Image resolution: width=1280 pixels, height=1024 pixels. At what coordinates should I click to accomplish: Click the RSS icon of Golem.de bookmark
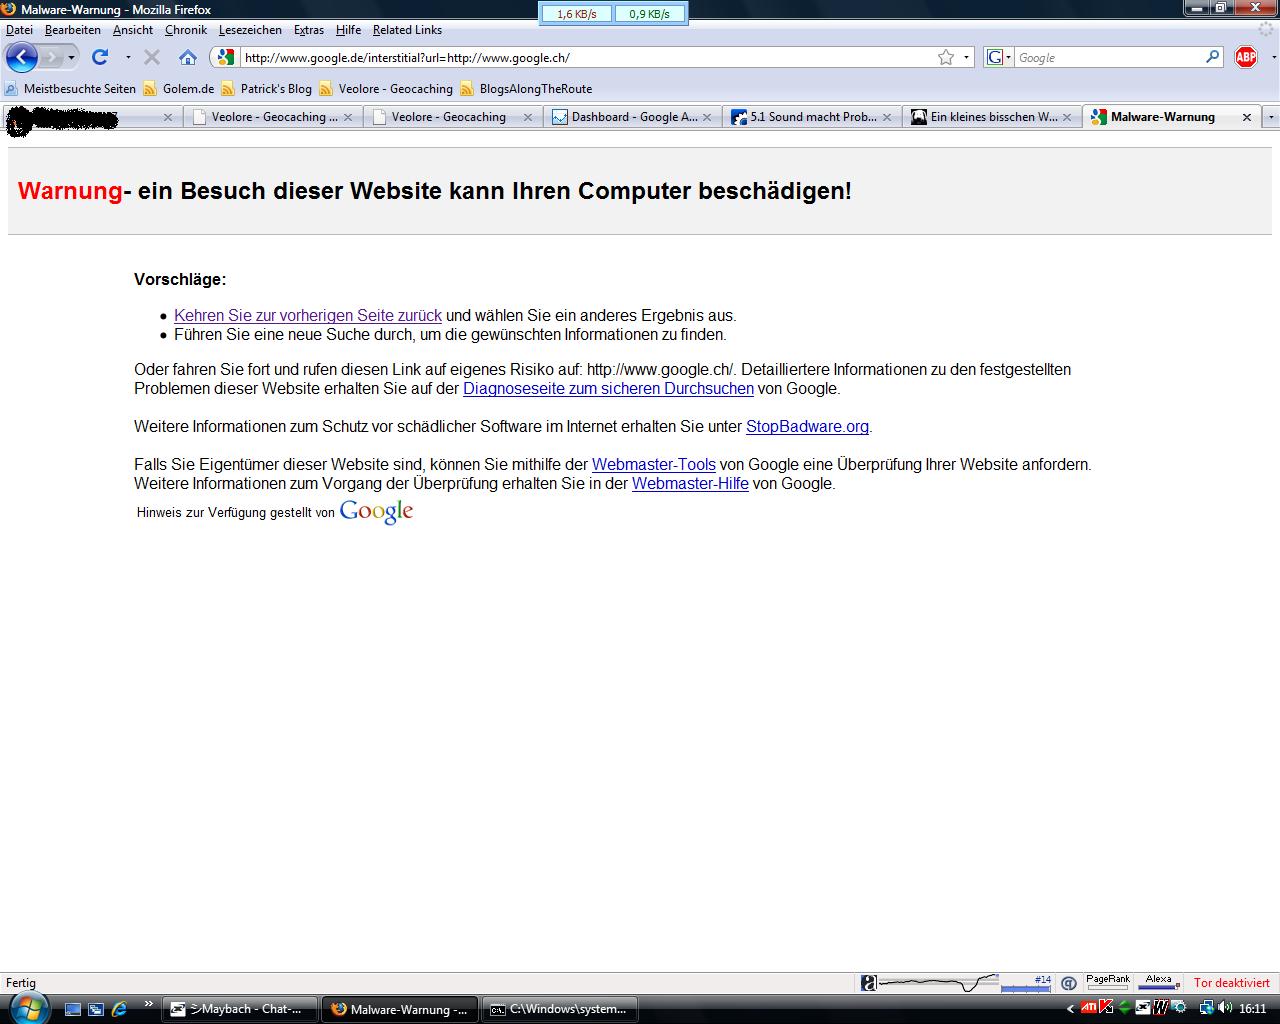pos(150,89)
